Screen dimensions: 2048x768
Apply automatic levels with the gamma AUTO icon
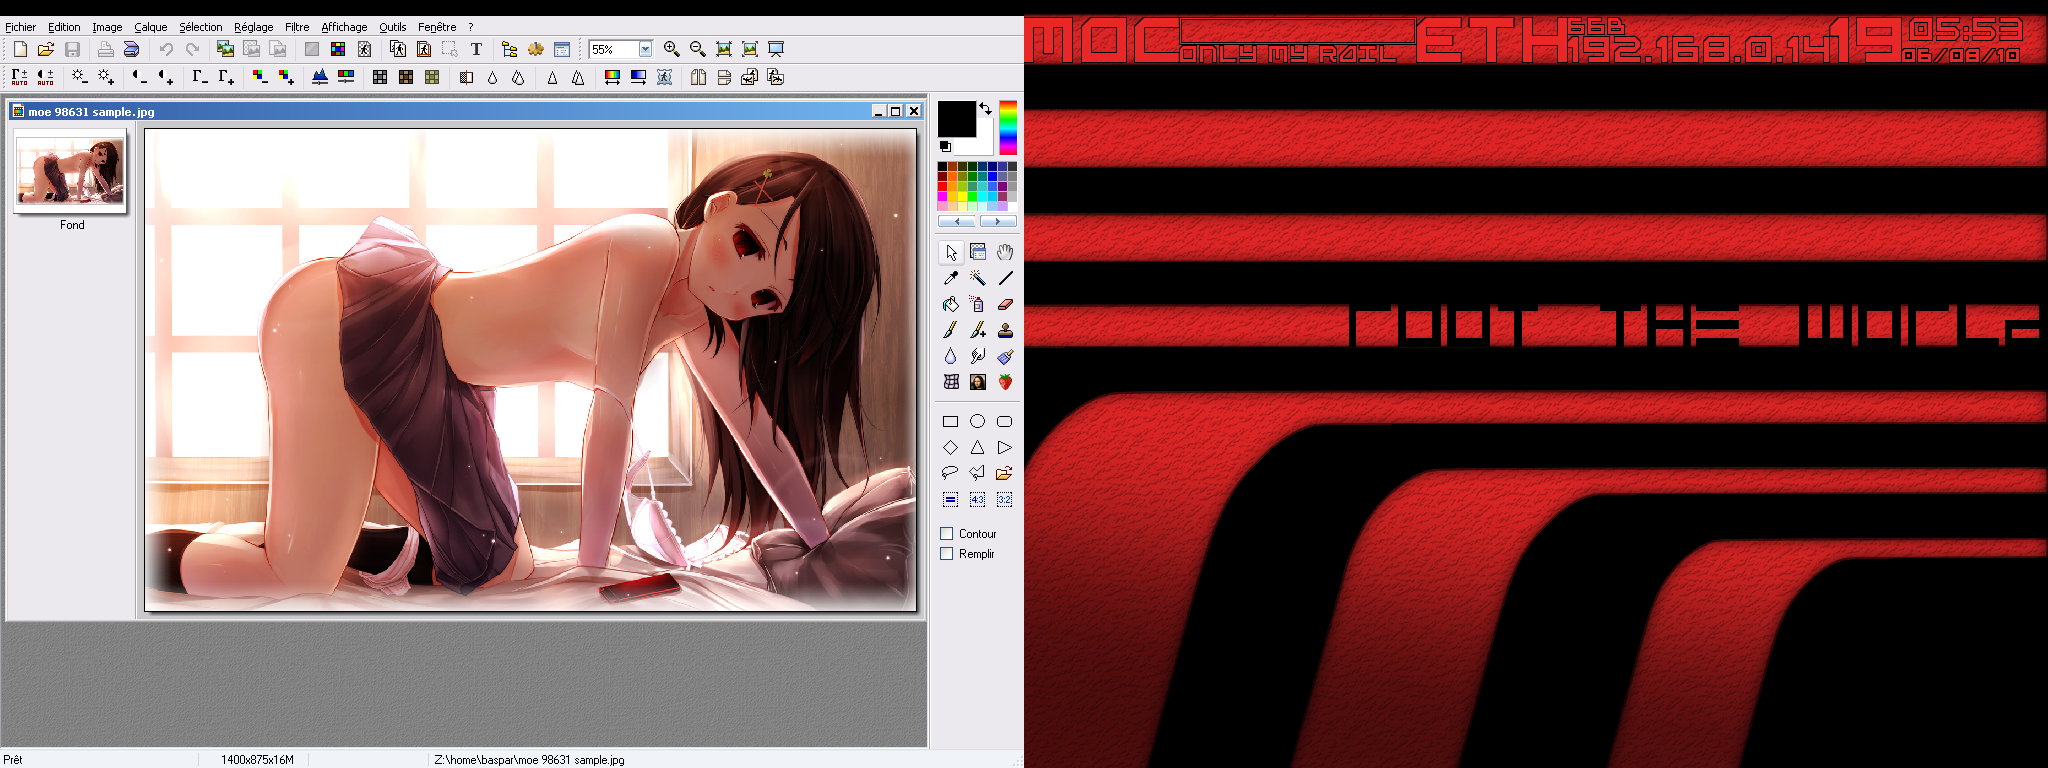point(20,77)
